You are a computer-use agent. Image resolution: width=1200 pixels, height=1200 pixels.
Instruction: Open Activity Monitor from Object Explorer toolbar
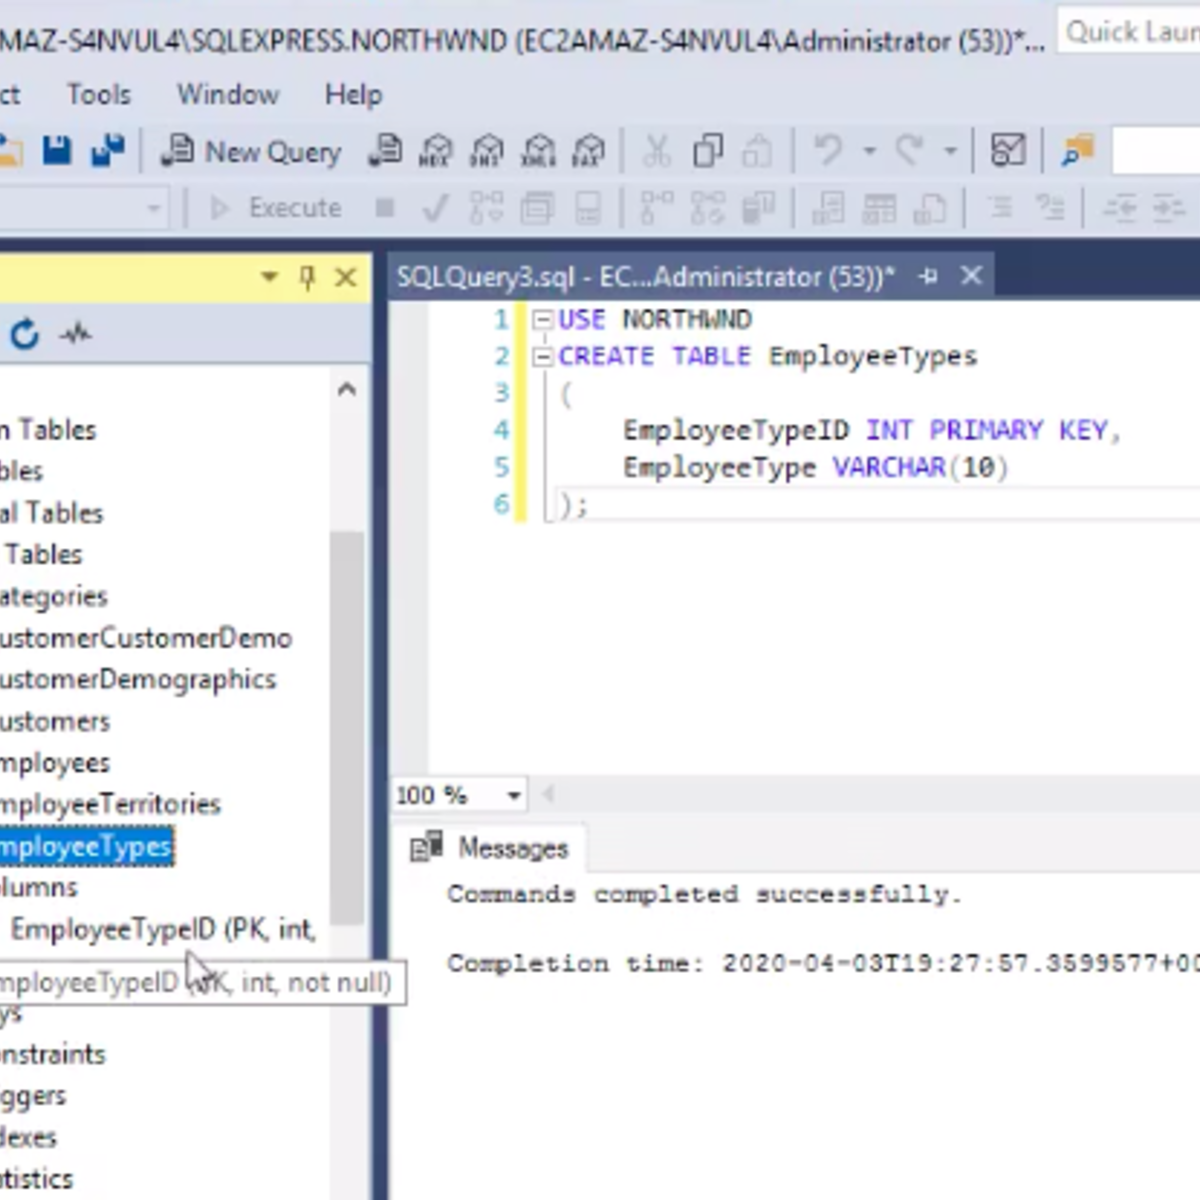click(77, 334)
